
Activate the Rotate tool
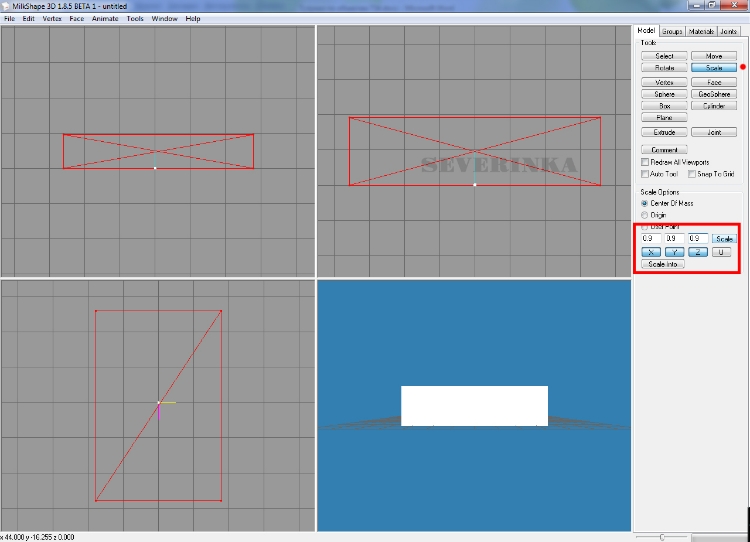(x=664, y=68)
